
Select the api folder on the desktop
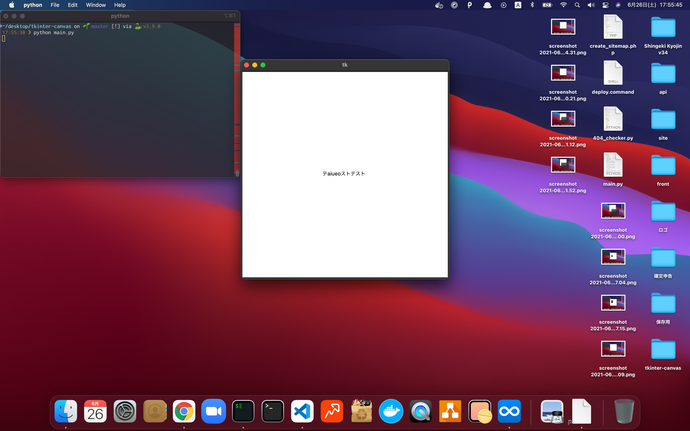[x=663, y=77]
